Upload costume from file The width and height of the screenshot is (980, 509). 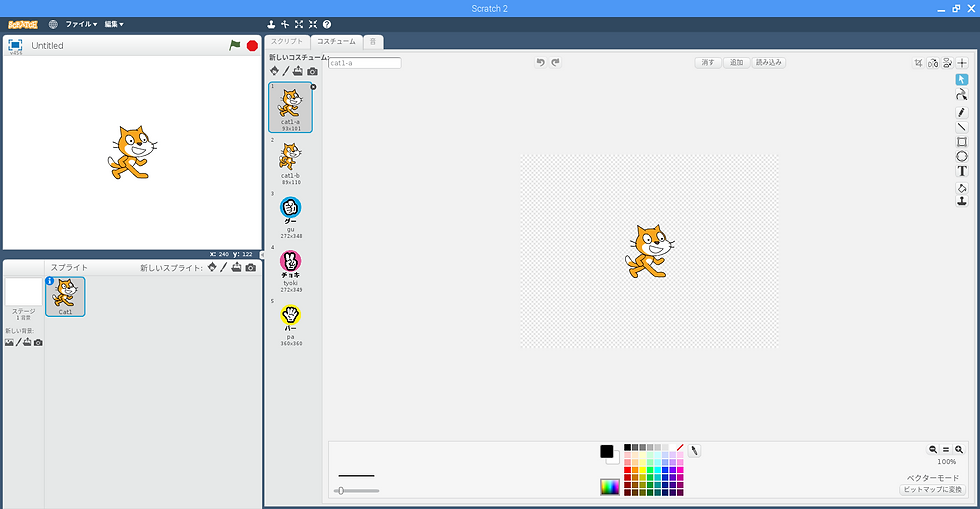(x=298, y=71)
